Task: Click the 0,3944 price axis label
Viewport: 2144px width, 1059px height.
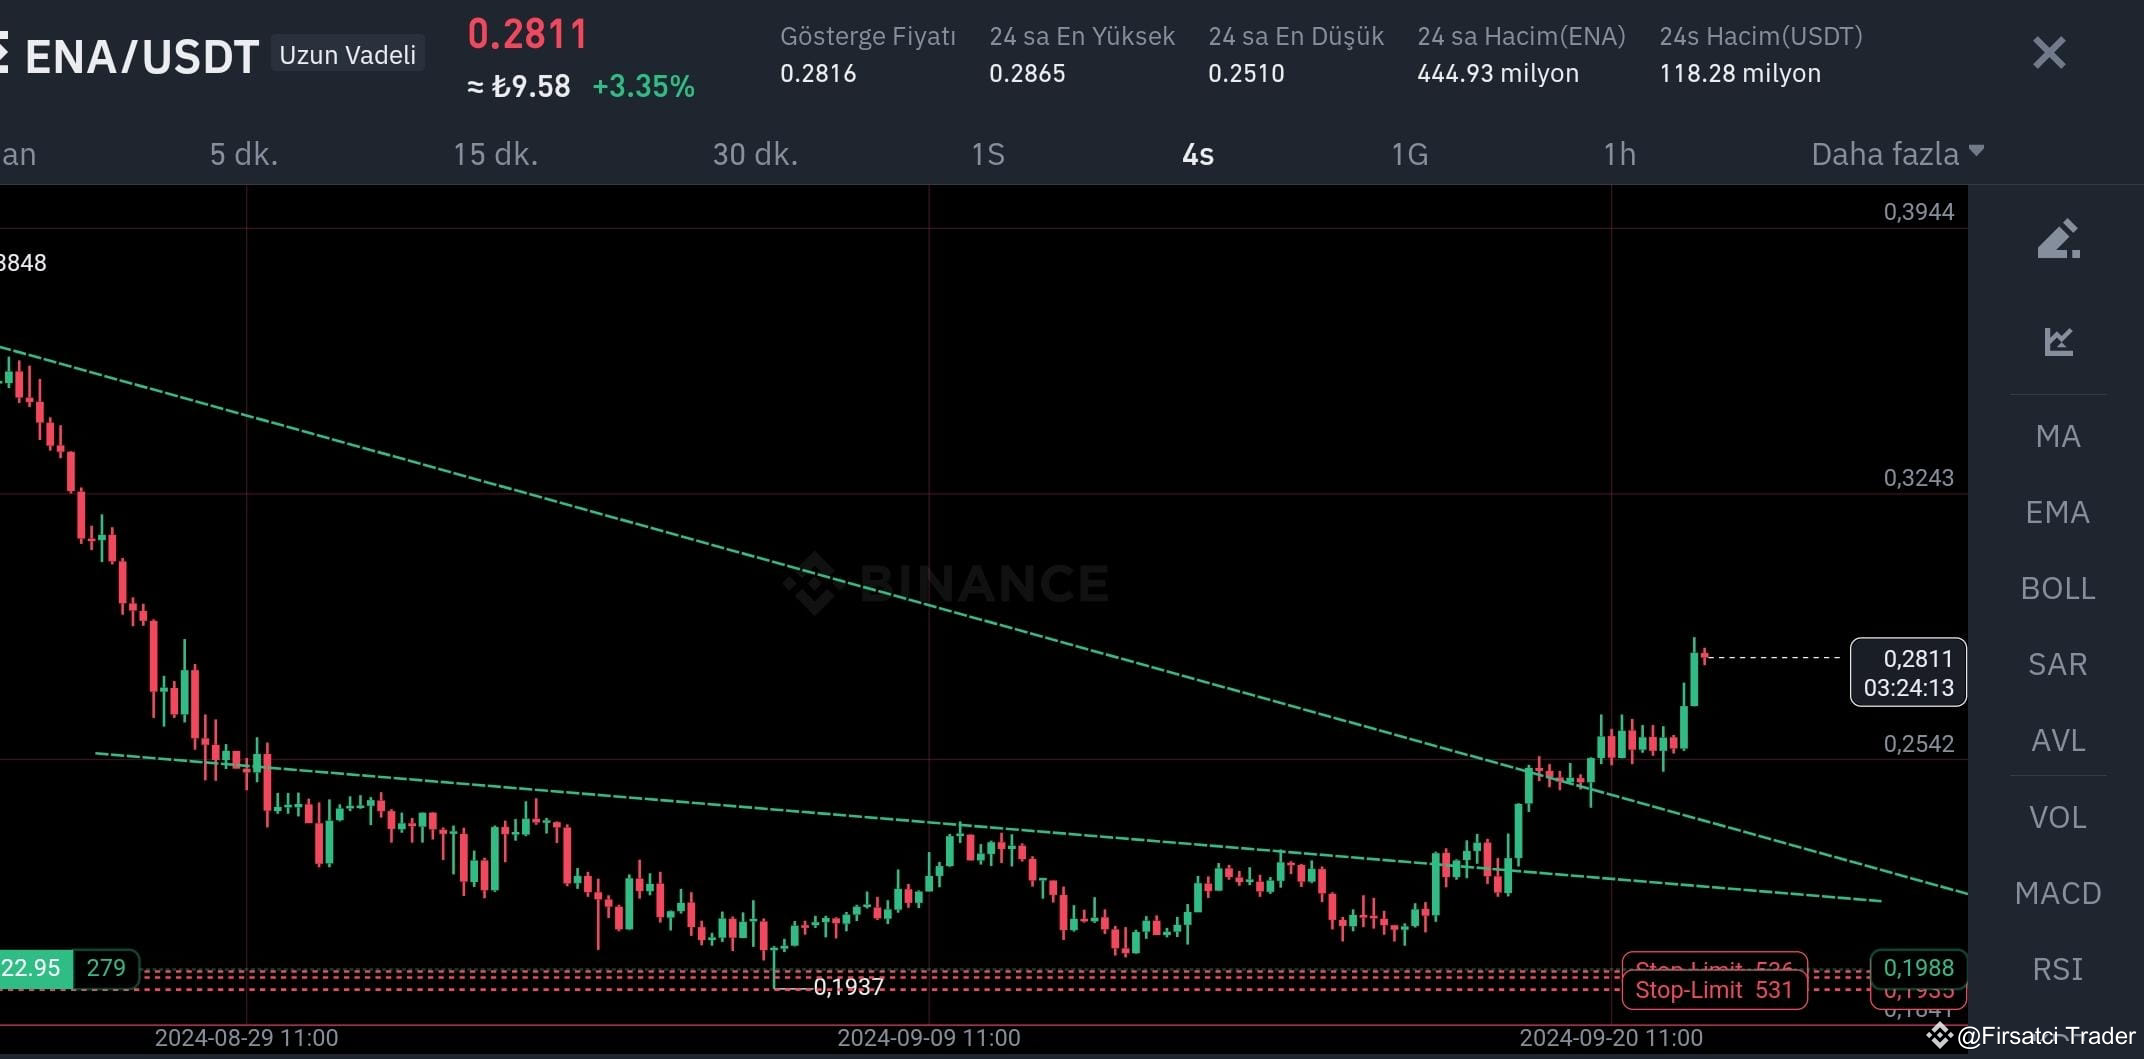Action: [1918, 211]
